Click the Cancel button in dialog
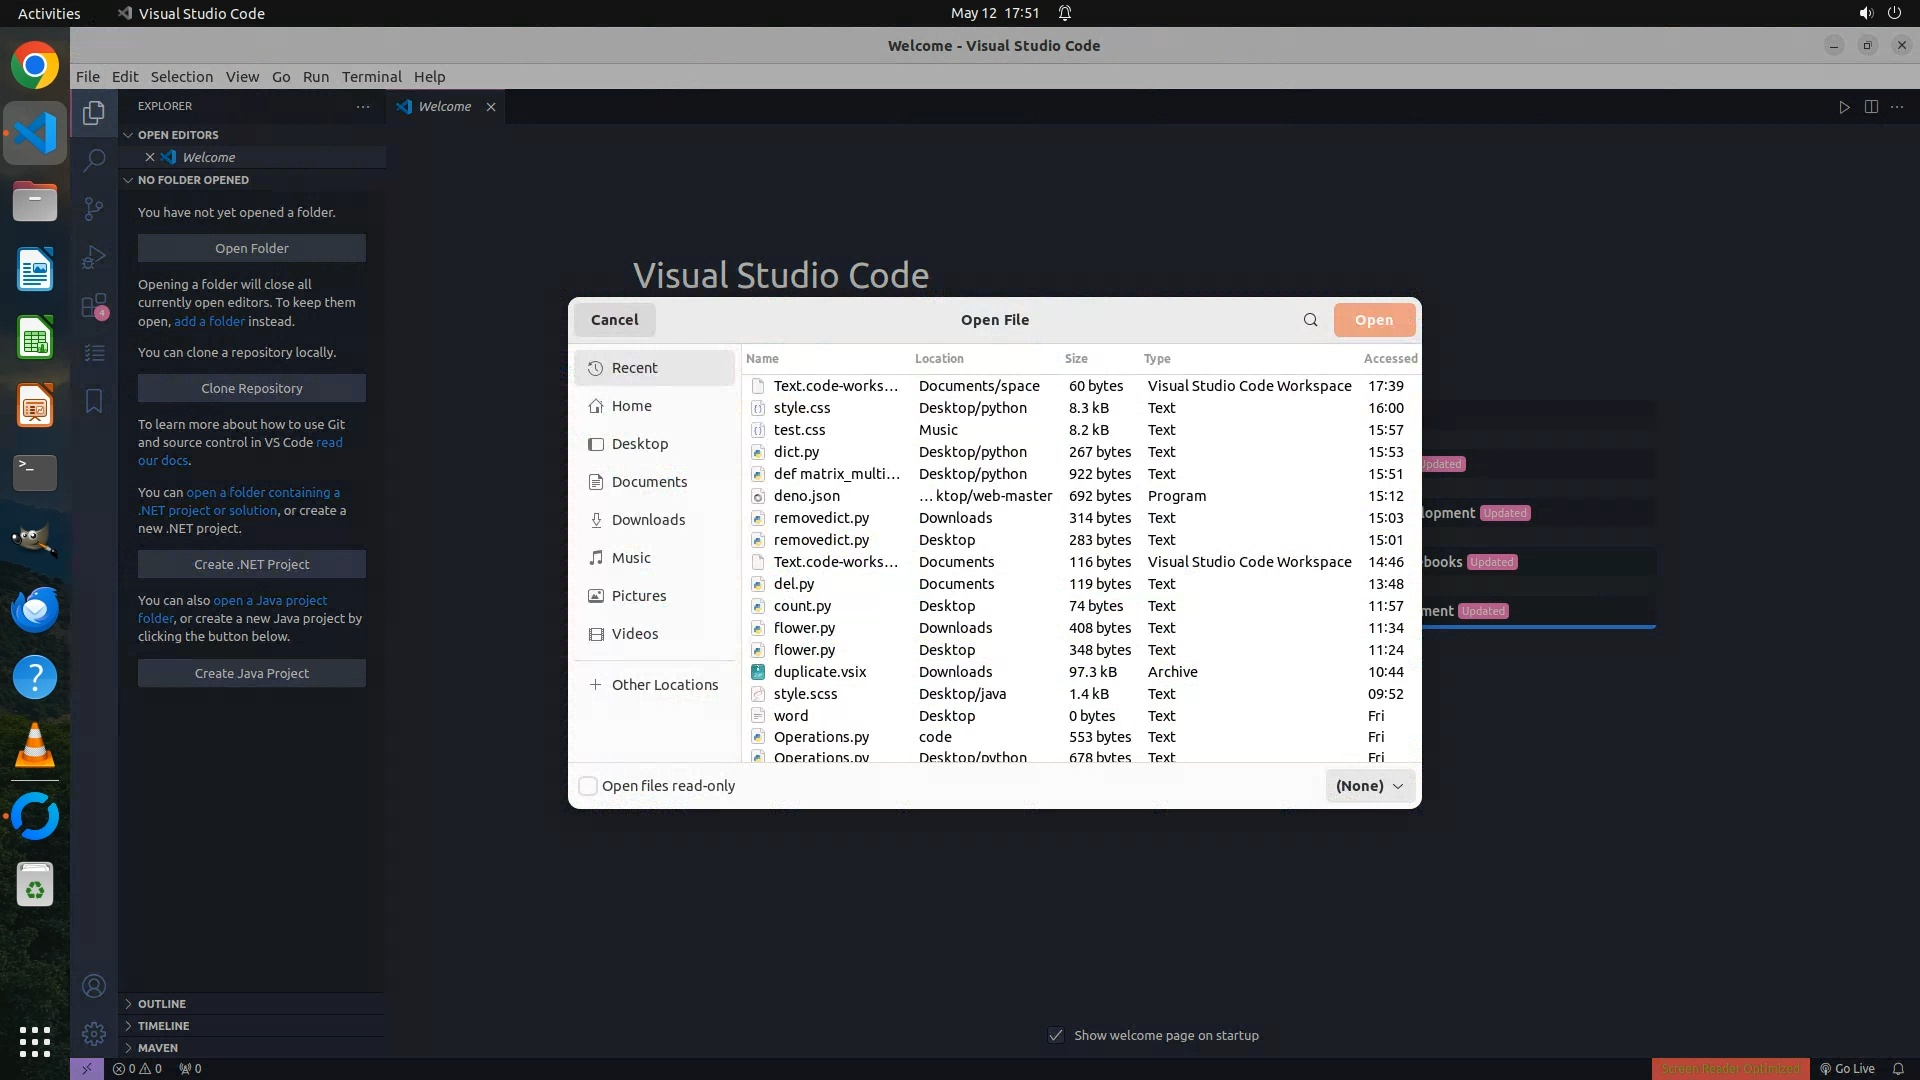The image size is (1920, 1080). click(x=614, y=320)
